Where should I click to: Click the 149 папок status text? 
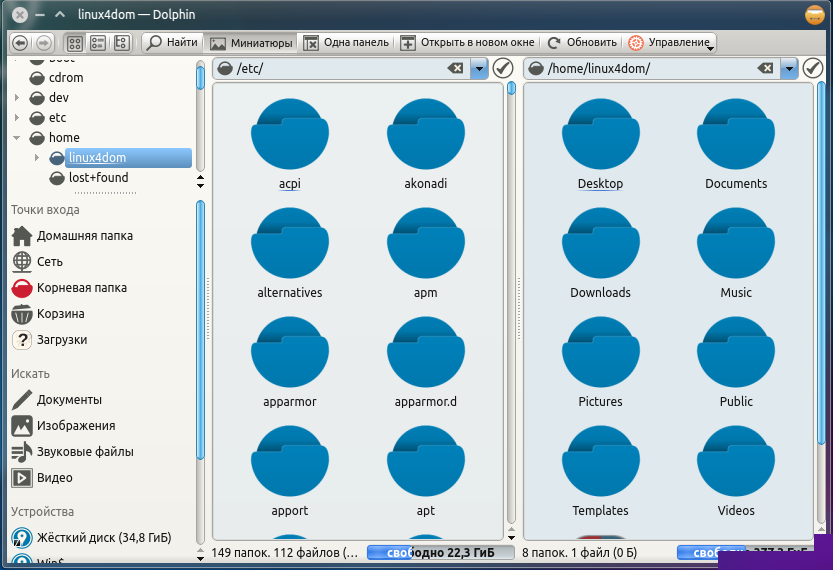click(284, 553)
